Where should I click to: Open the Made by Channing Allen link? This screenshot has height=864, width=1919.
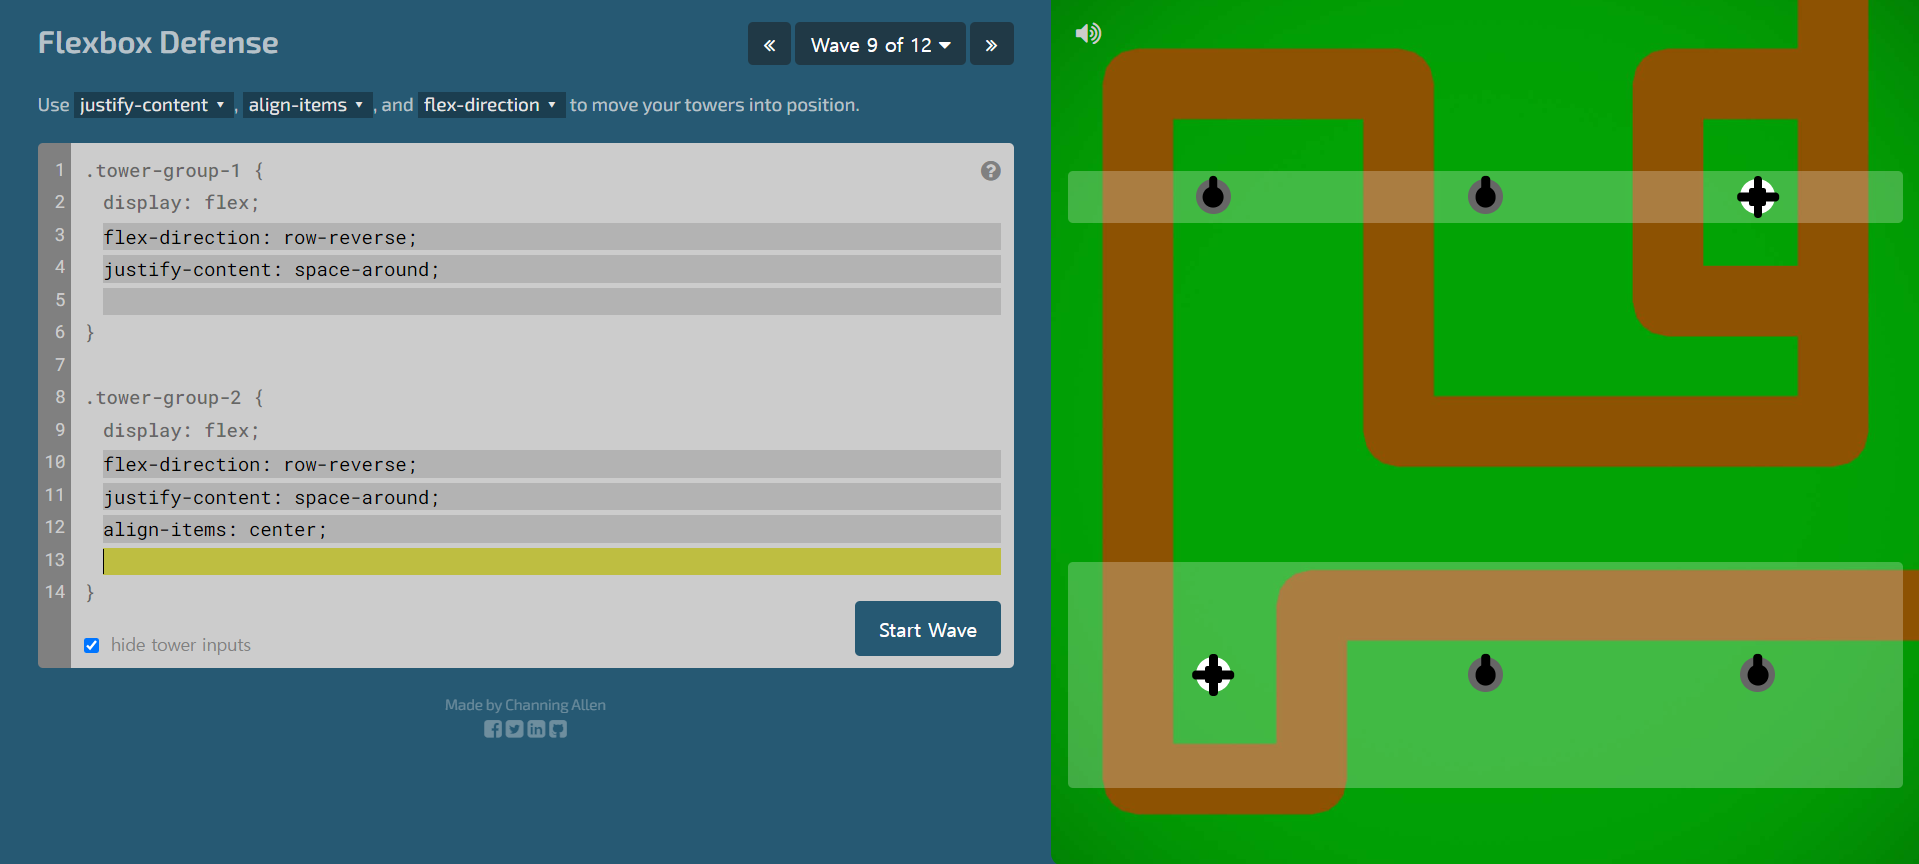pos(525,705)
